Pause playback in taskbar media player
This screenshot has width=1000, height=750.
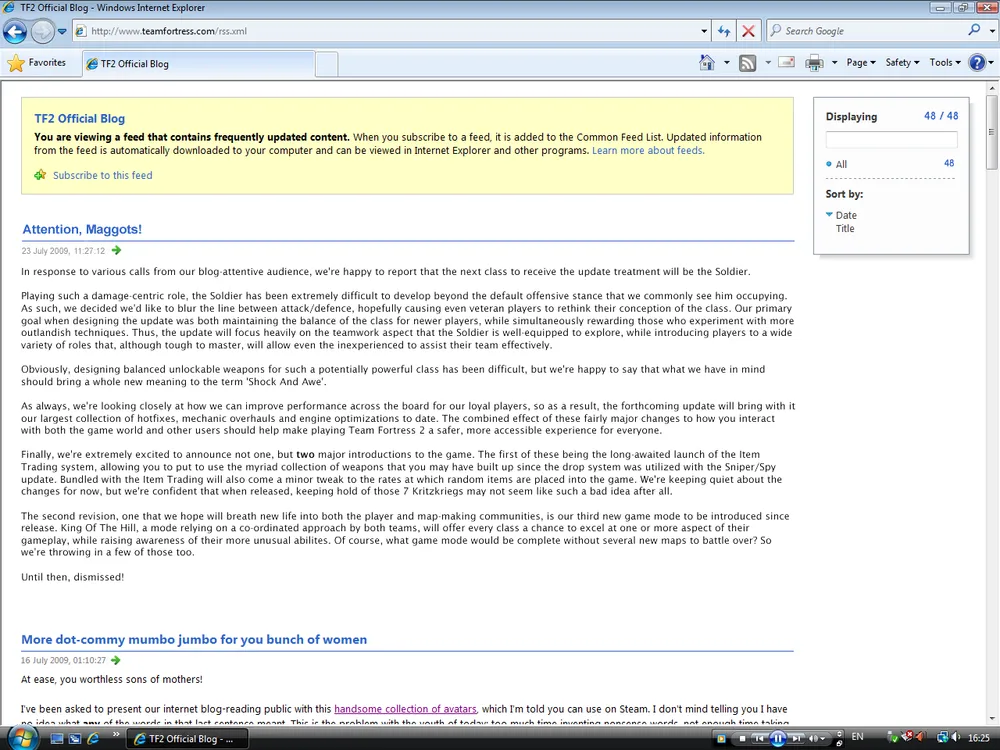777,739
